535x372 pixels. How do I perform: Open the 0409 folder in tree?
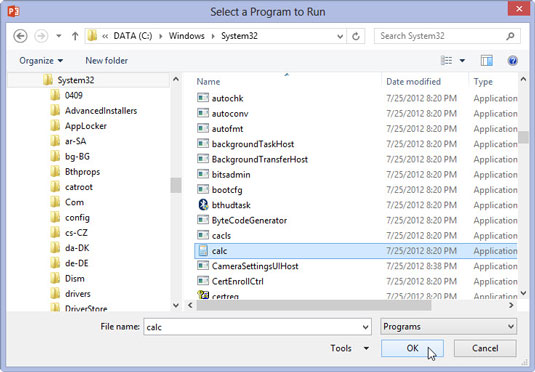pyautogui.click(x=74, y=95)
